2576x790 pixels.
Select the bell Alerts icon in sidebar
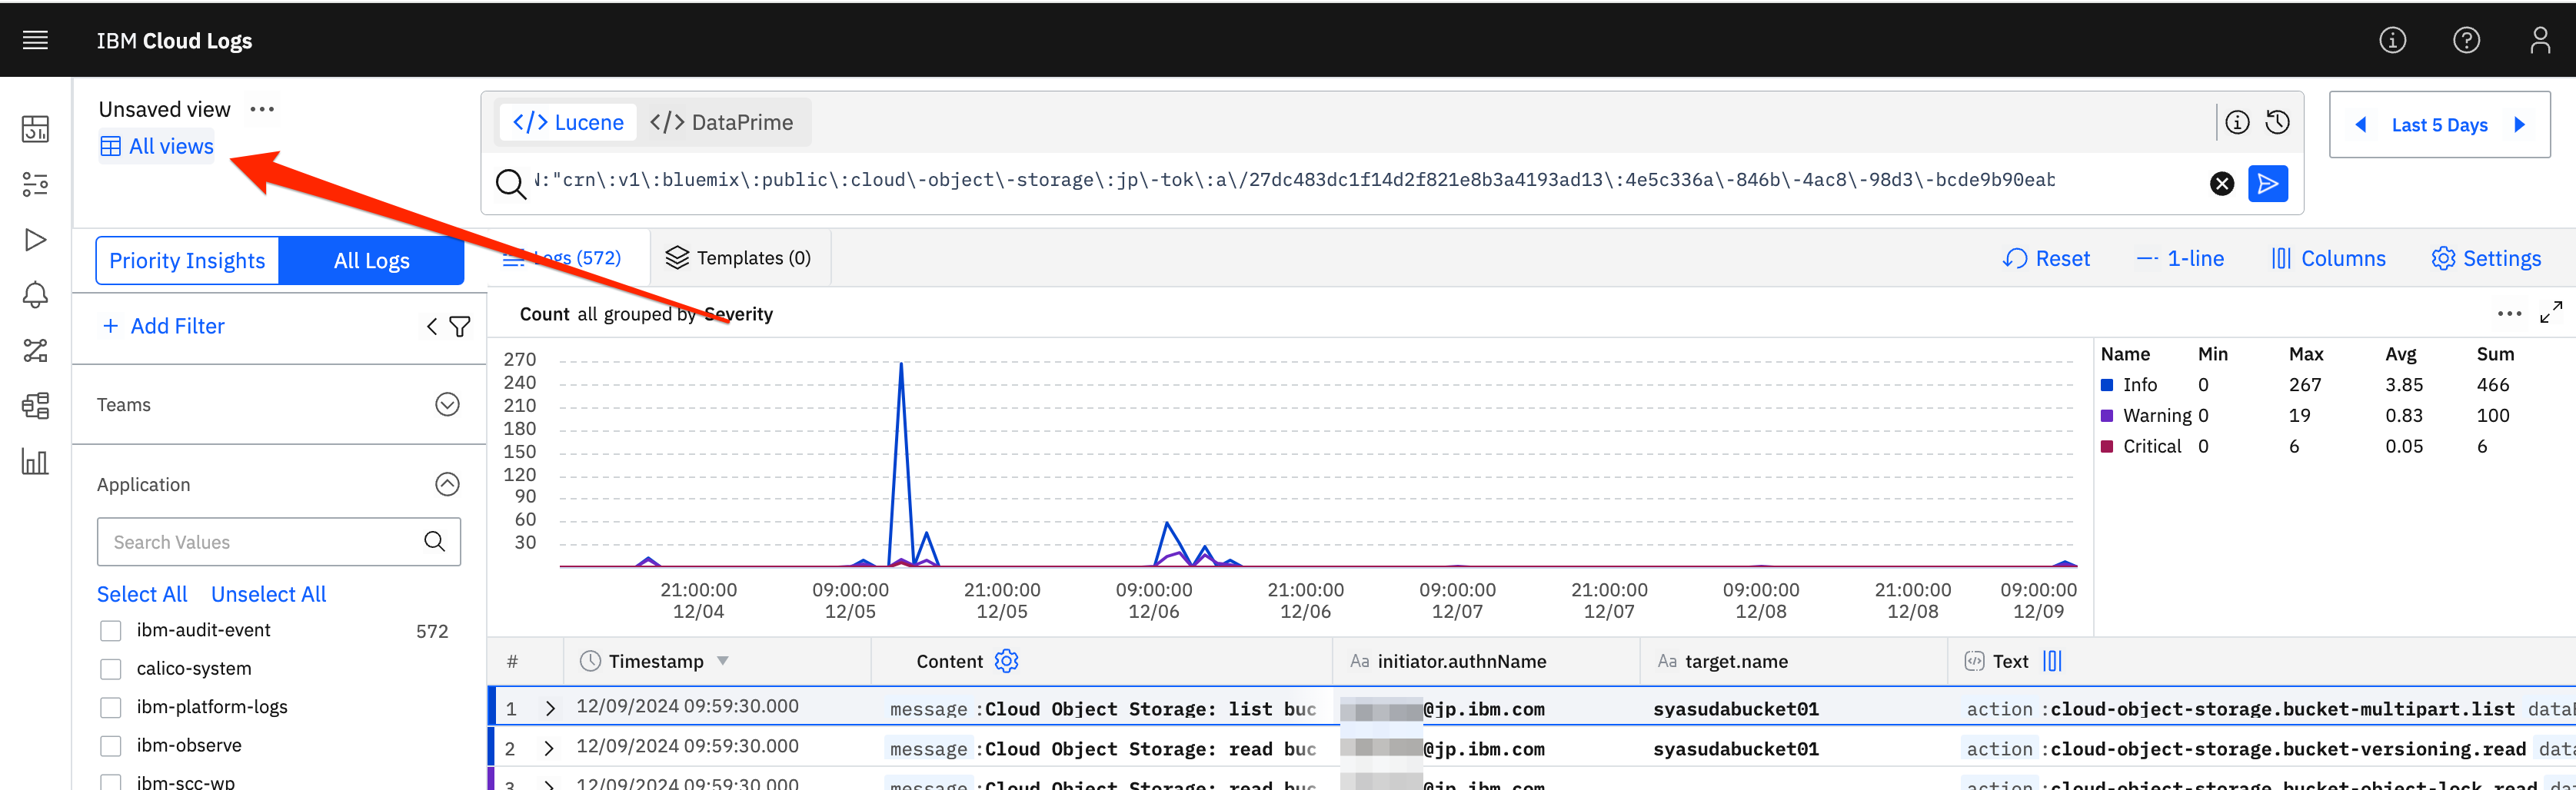click(x=35, y=294)
